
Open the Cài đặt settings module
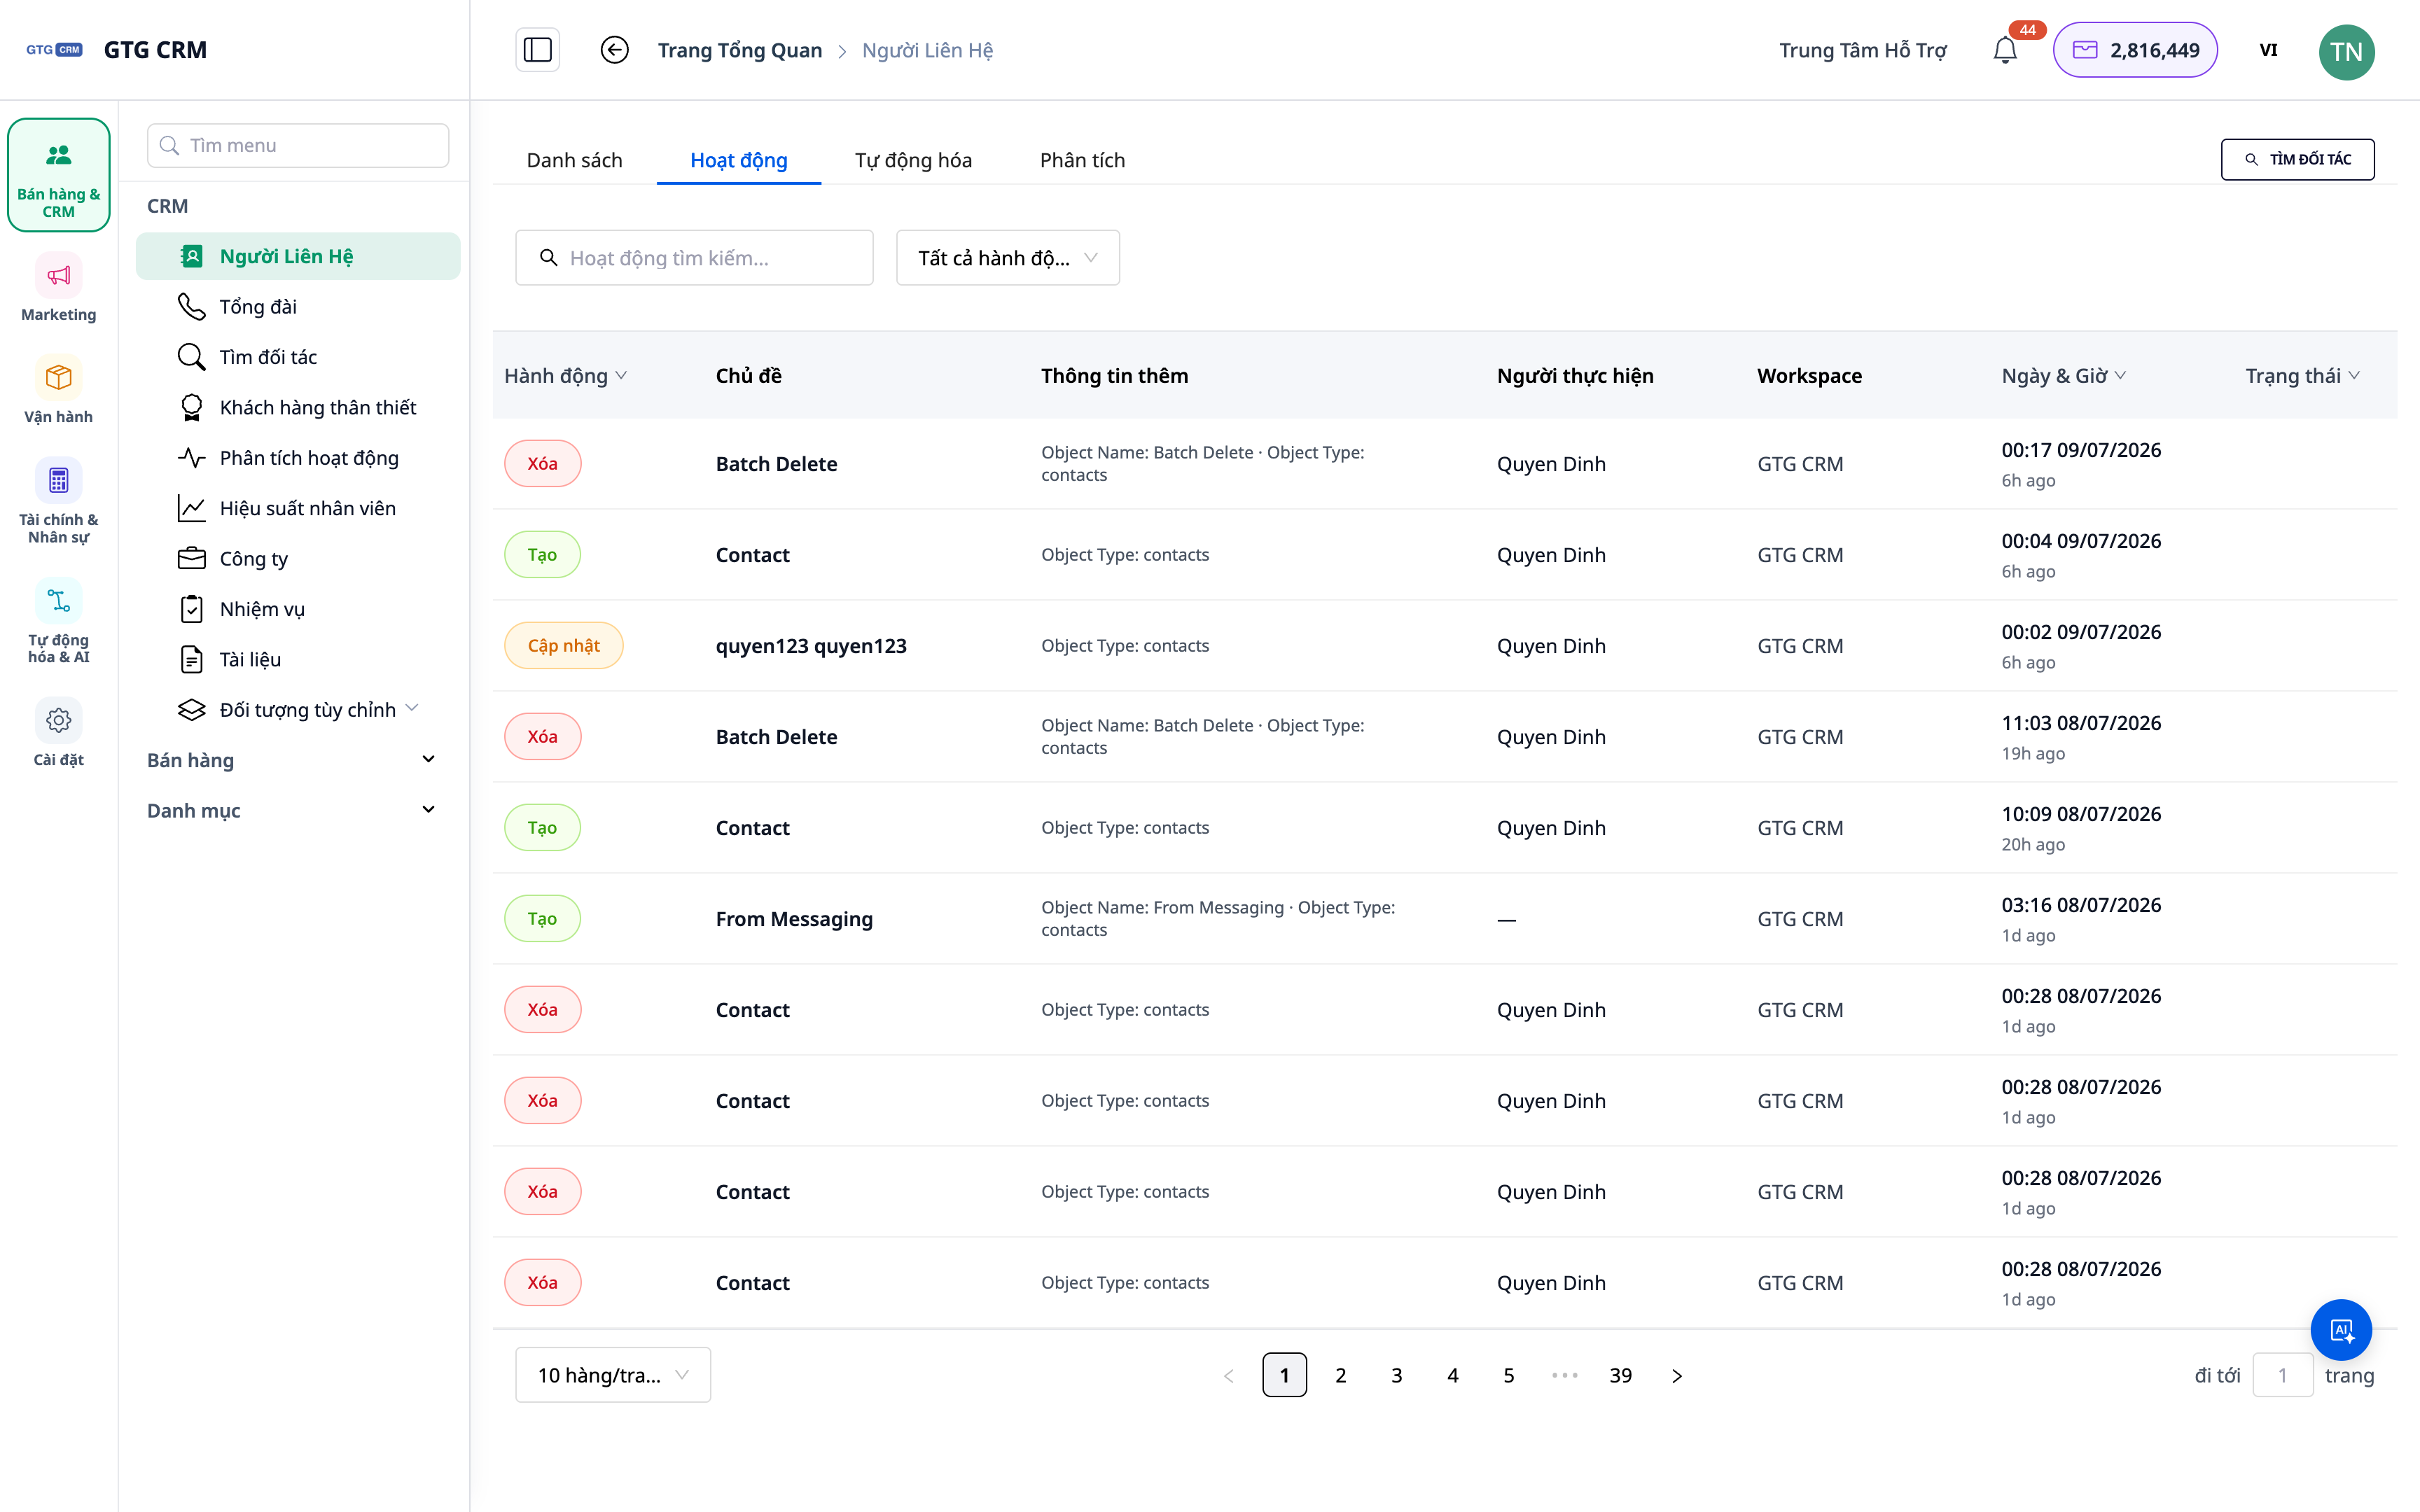pyautogui.click(x=58, y=733)
